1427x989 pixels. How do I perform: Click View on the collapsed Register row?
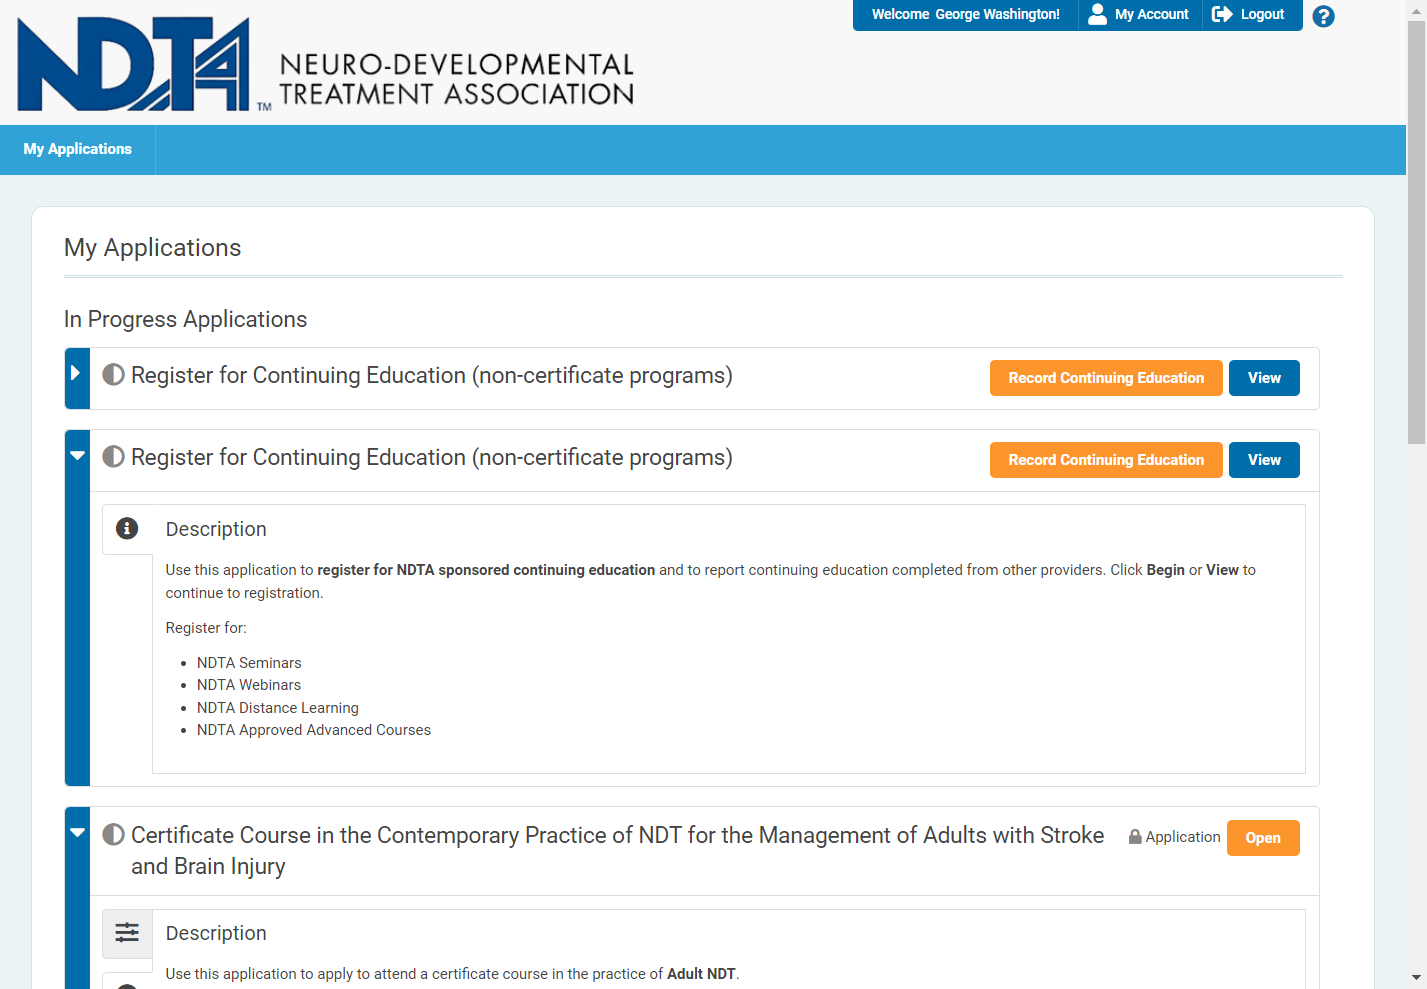1264,378
